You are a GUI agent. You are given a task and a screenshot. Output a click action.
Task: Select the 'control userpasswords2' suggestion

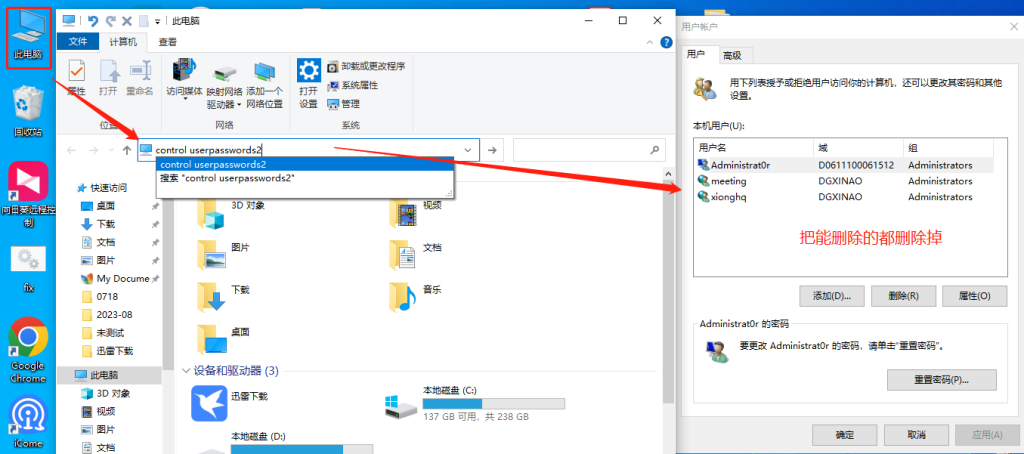(x=304, y=165)
